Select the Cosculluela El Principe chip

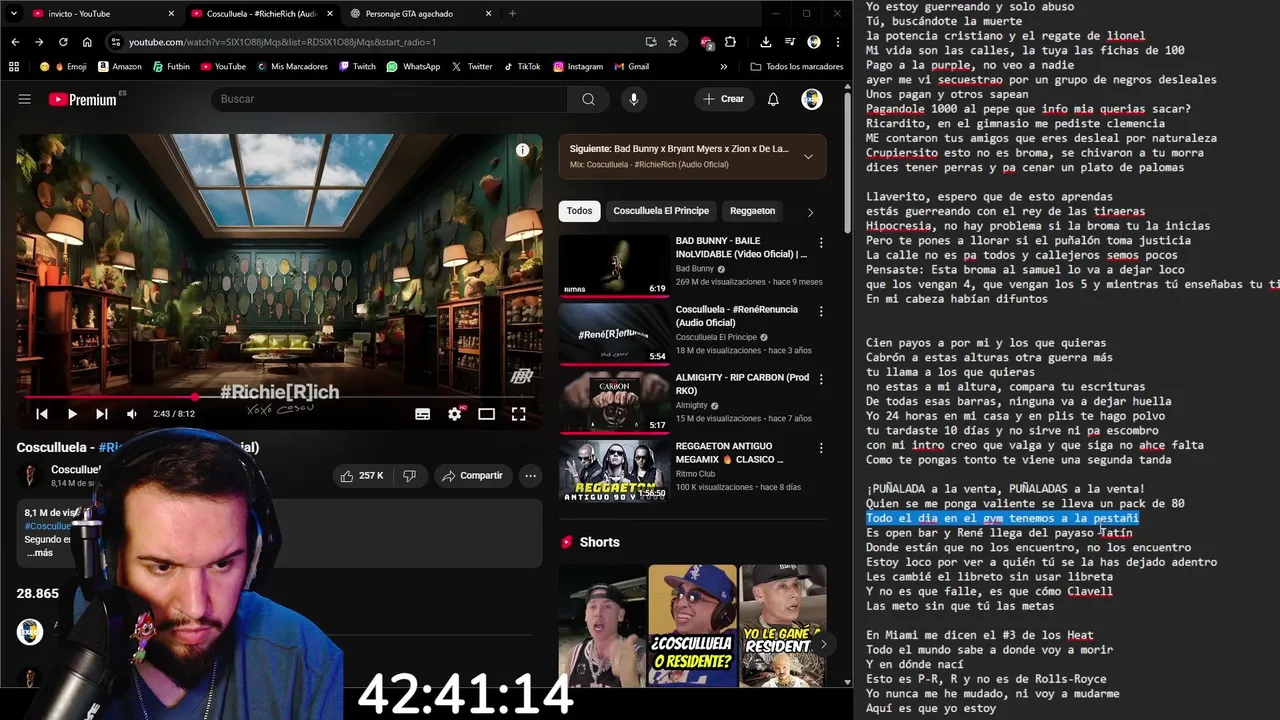click(661, 211)
